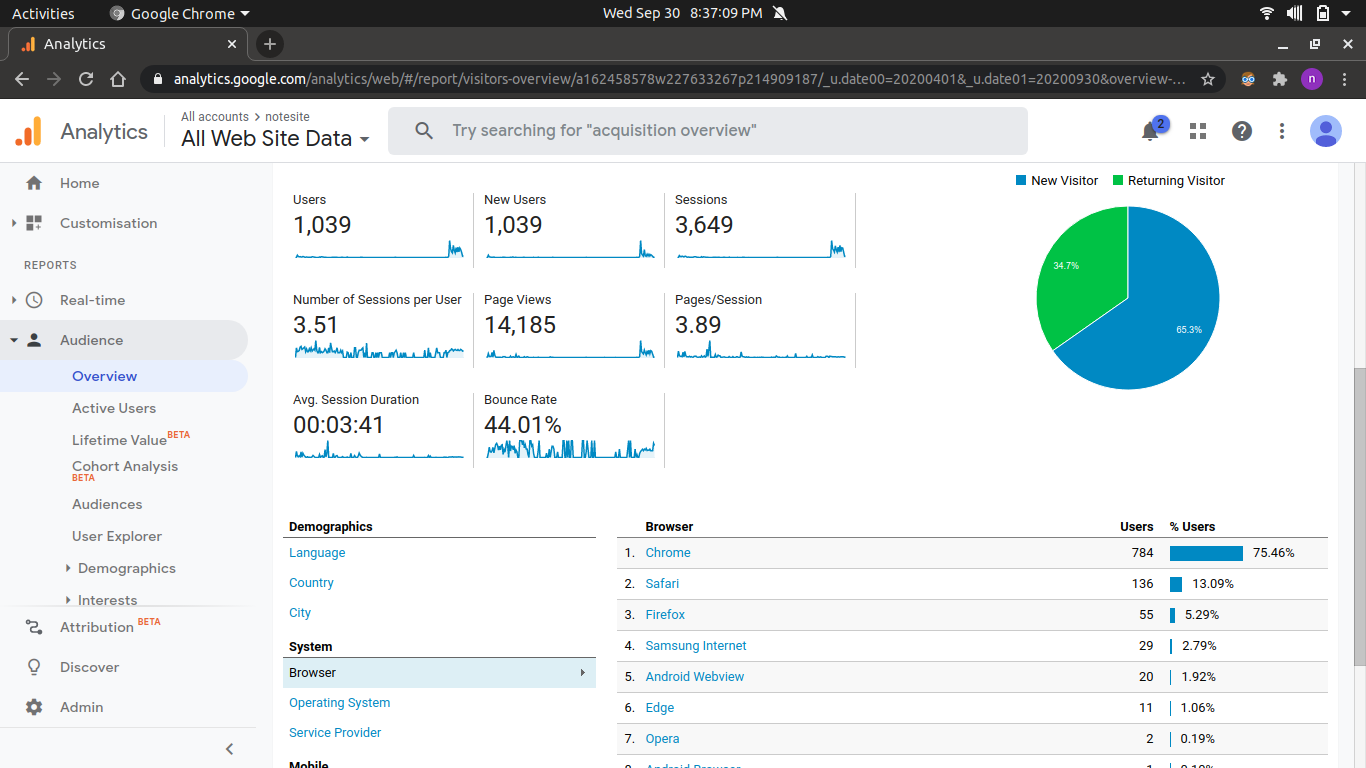
Task: Click Operating System link
Action: click(x=340, y=703)
